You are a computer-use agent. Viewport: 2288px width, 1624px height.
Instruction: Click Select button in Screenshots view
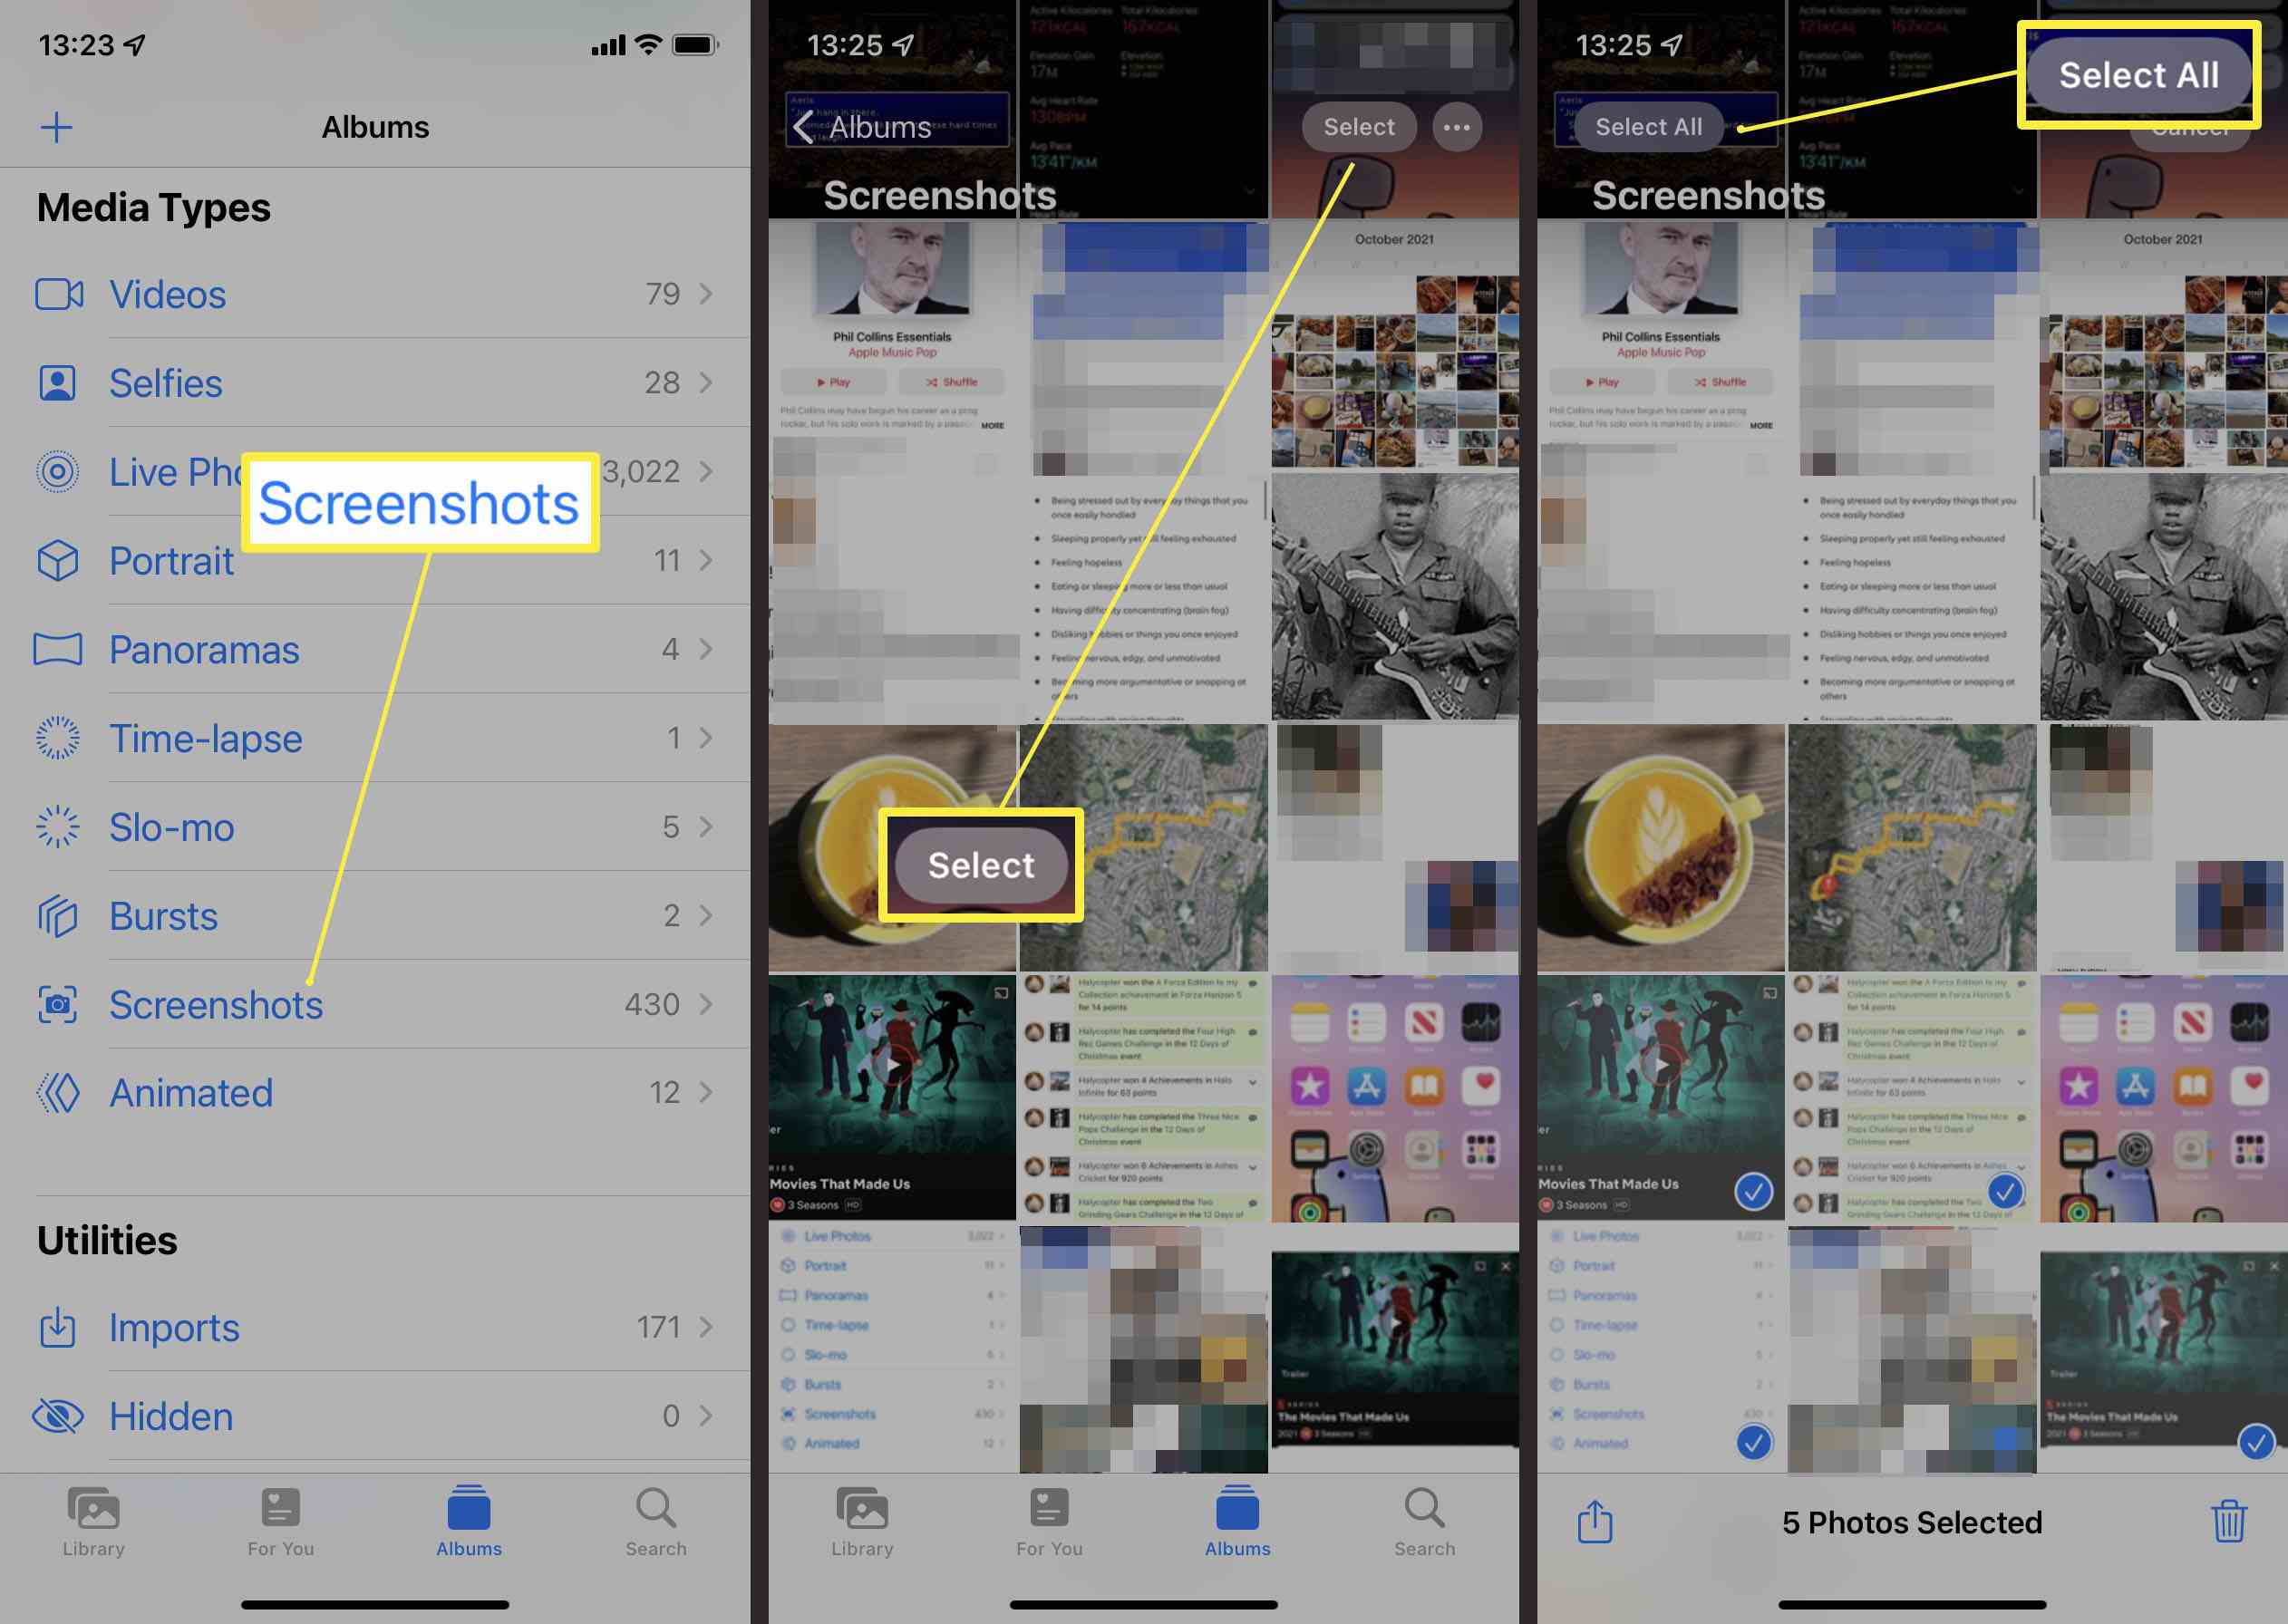coord(1357,127)
